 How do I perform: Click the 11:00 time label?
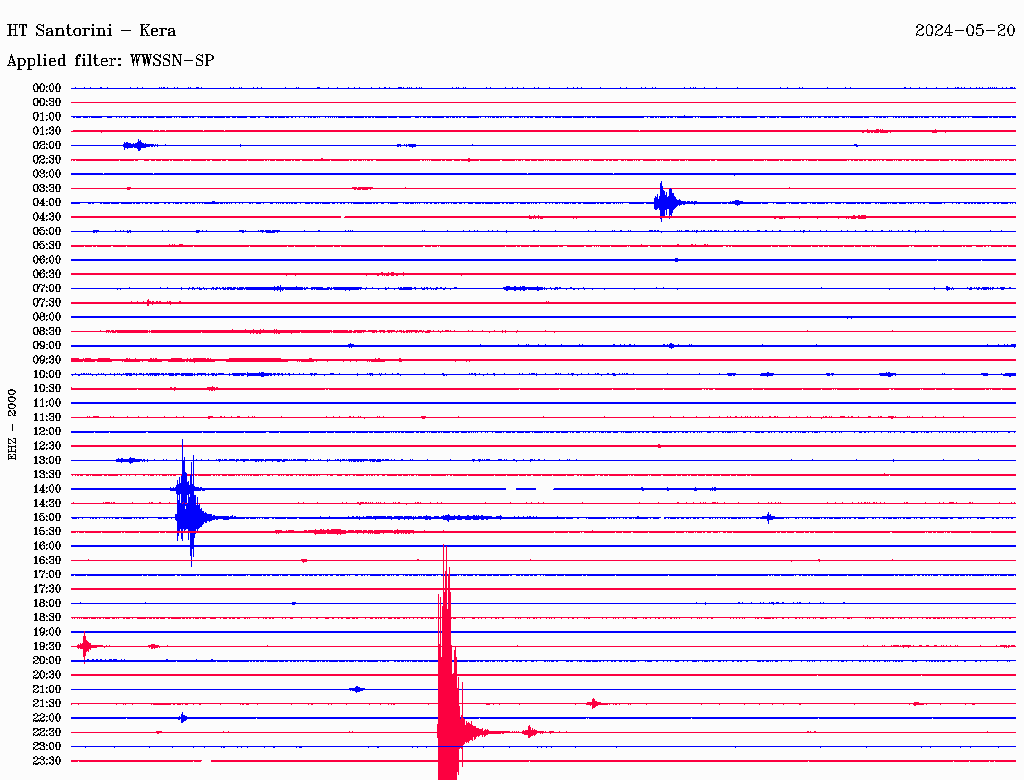47,403
